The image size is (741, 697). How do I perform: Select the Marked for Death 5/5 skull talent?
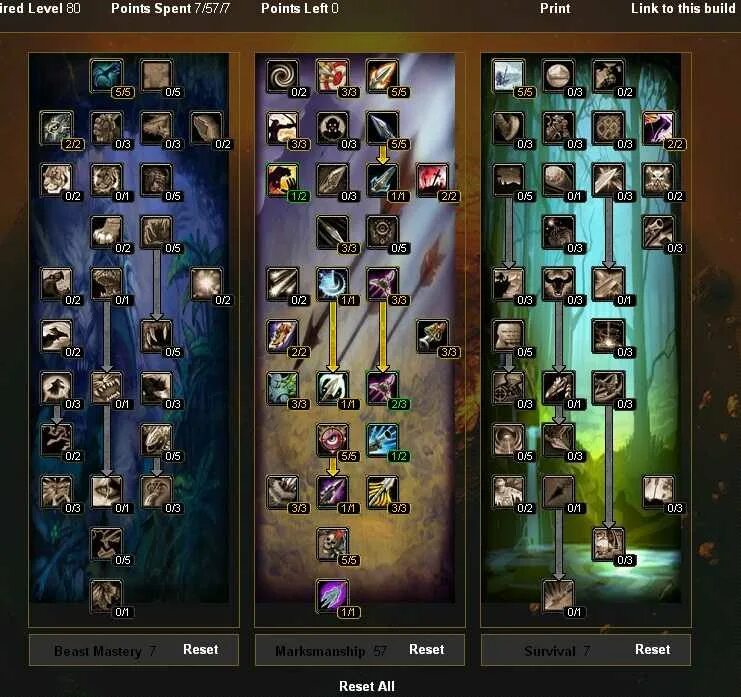tap(332, 543)
